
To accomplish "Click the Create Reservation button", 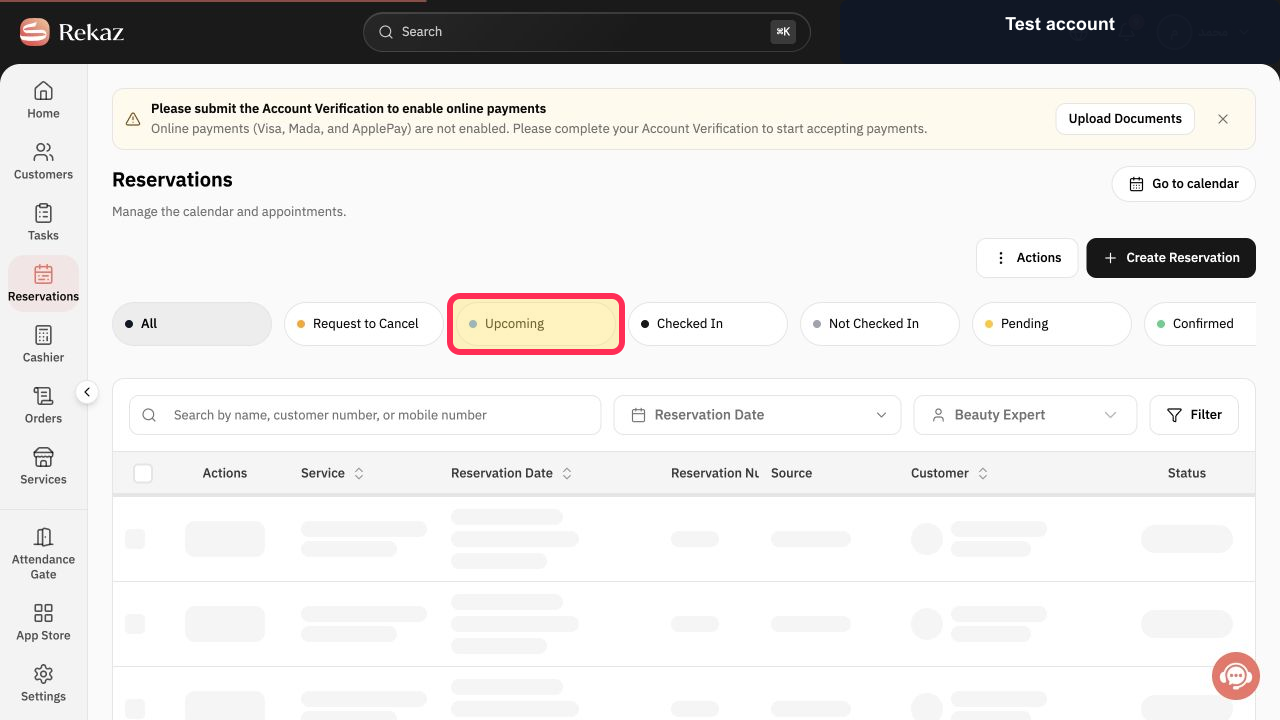I will 1171,258.
